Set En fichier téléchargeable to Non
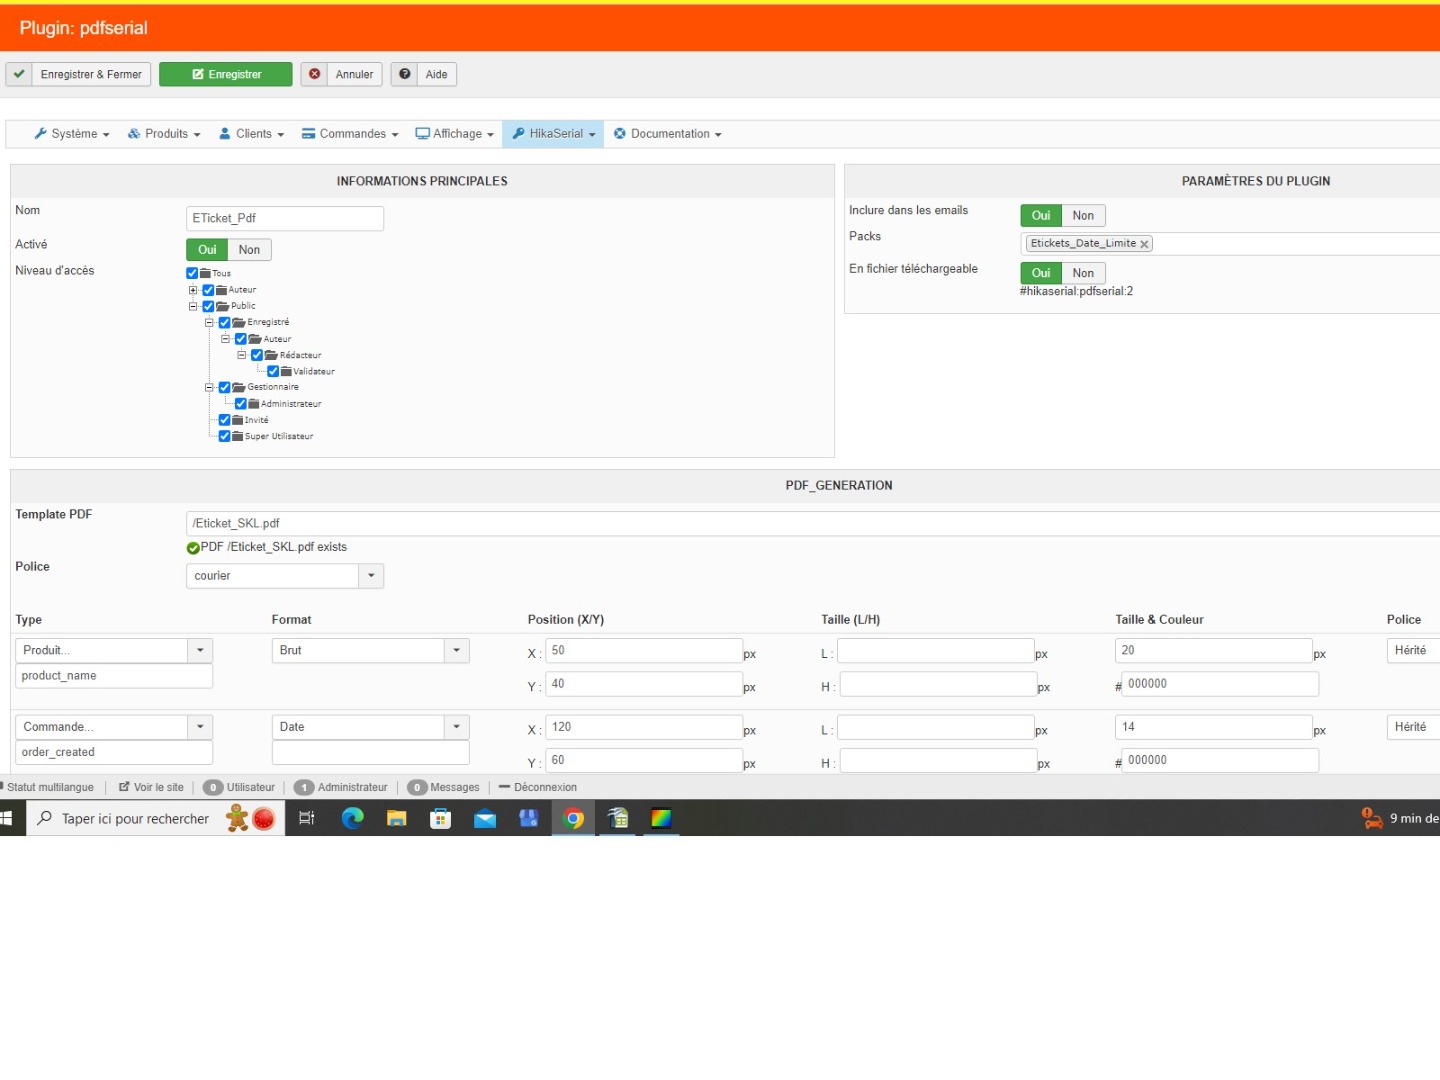The image size is (1440, 1080). (1083, 273)
